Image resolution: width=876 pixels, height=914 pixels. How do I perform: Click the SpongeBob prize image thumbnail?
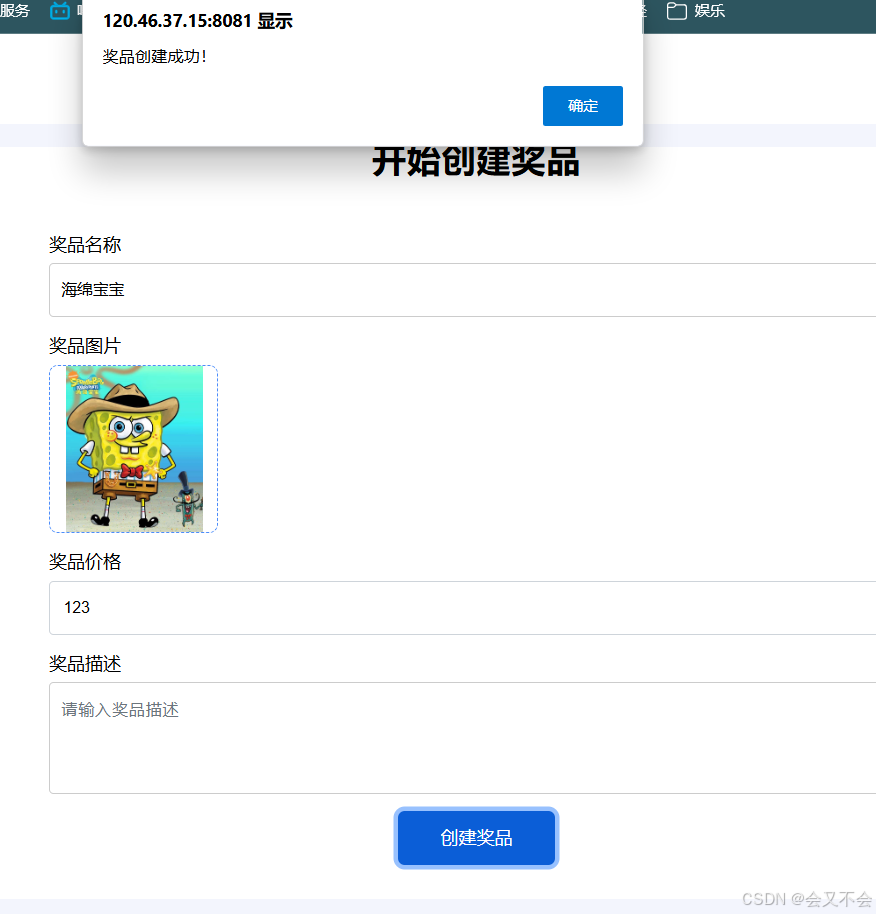tap(134, 449)
